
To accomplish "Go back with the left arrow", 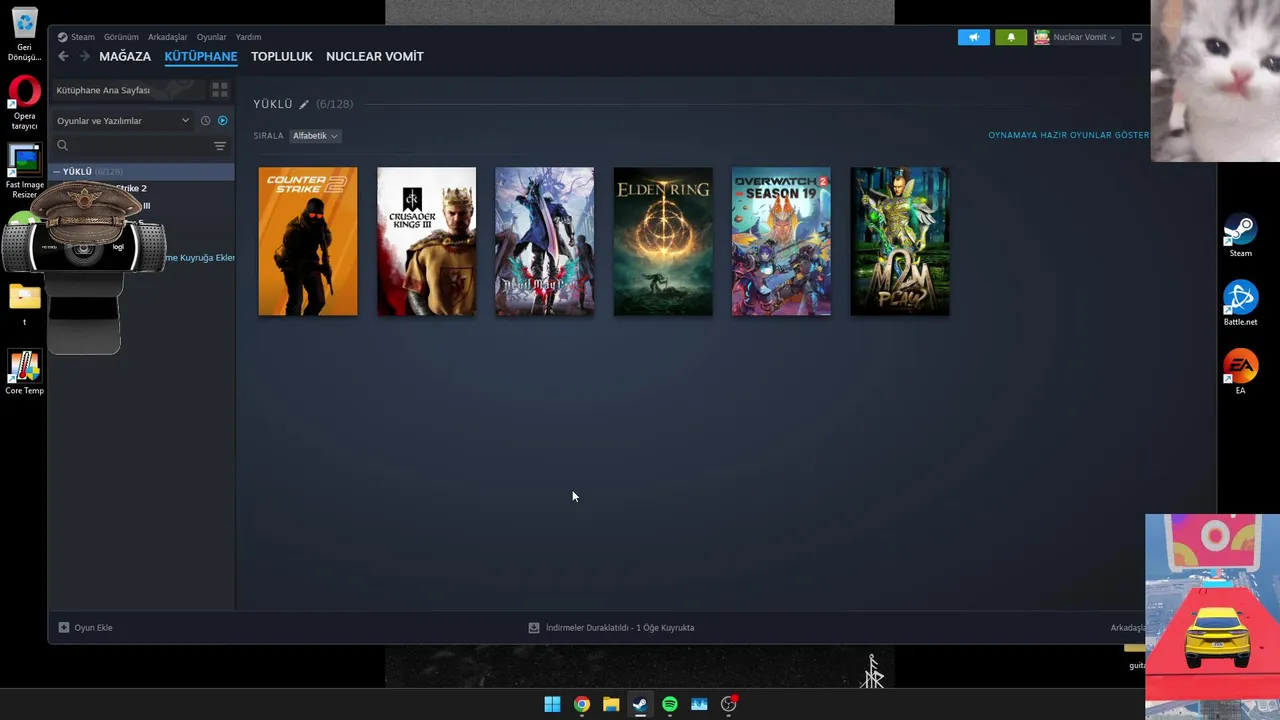I will click(63, 56).
